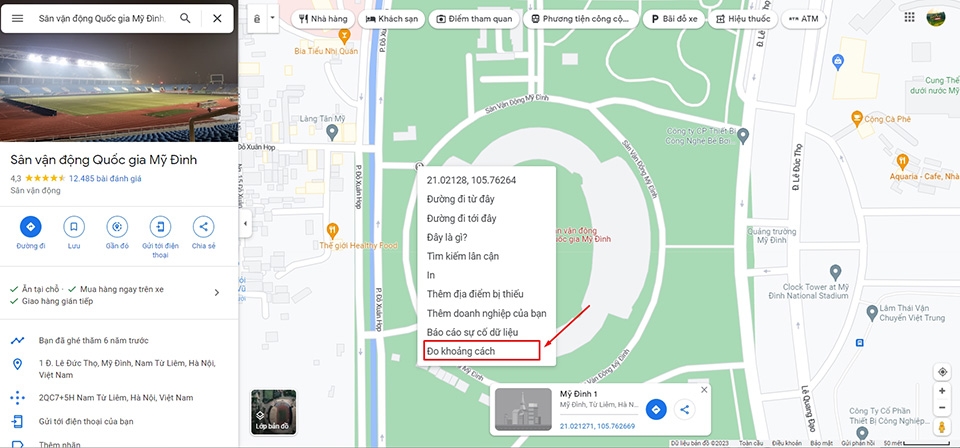Screen dimensions: 960x448
Task: Open the 12.485 bài đánh giá reviews link
Action: point(105,179)
